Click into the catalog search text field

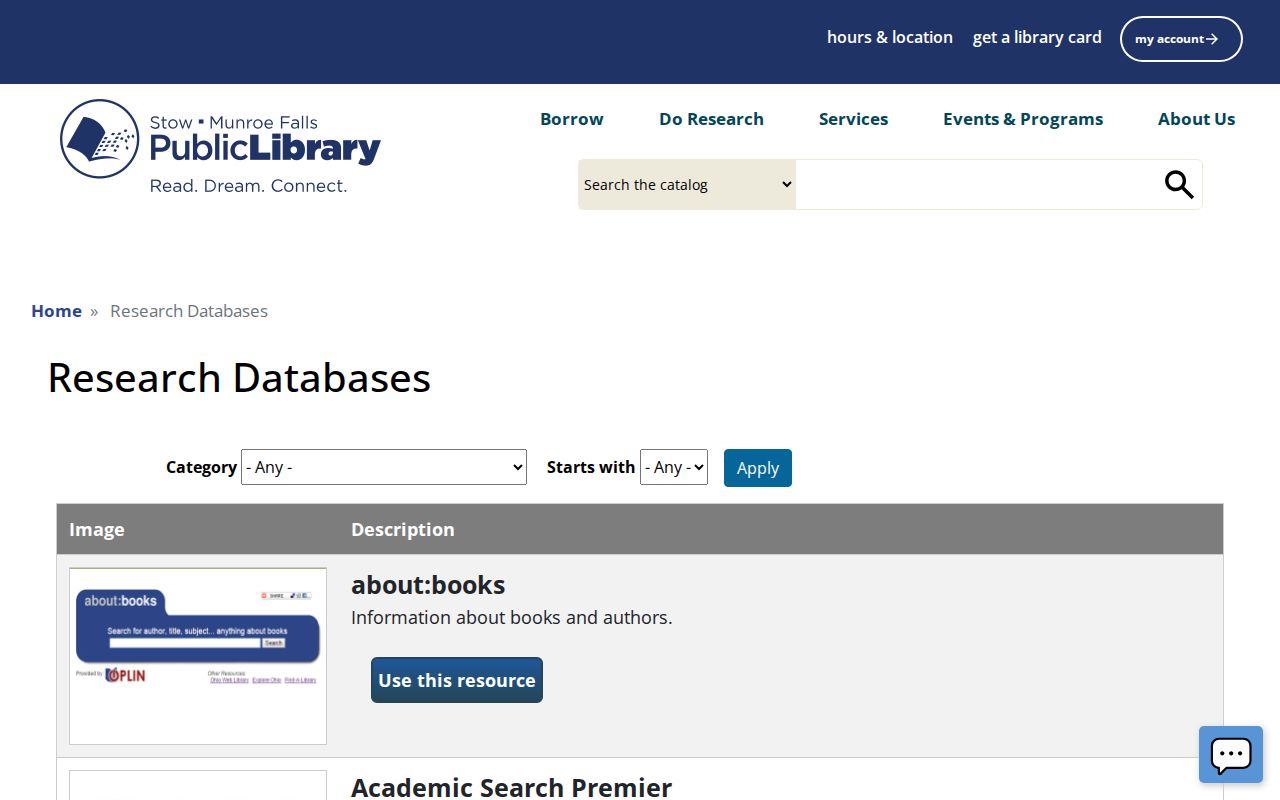(975, 185)
